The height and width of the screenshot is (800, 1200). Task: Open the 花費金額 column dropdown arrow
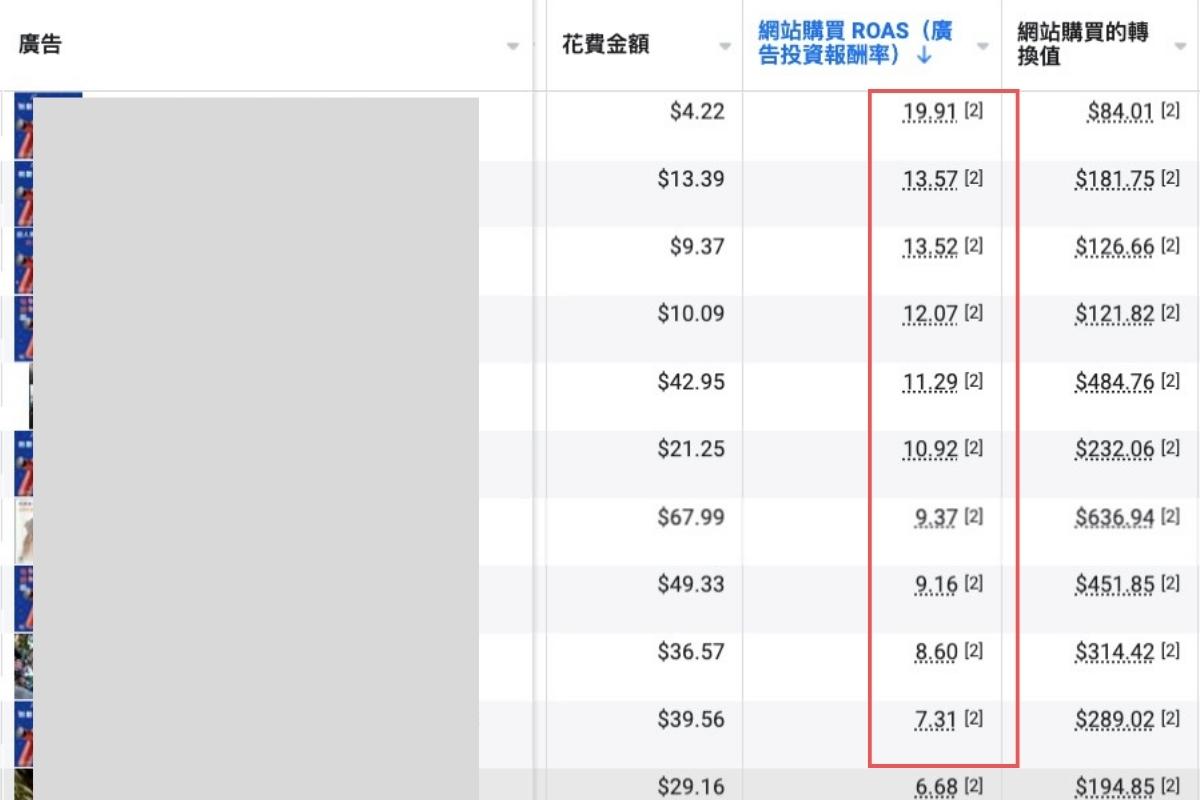[726, 47]
